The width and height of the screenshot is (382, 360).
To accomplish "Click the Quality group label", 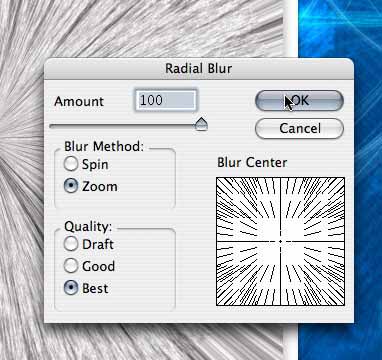I will click(x=88, y=227).
